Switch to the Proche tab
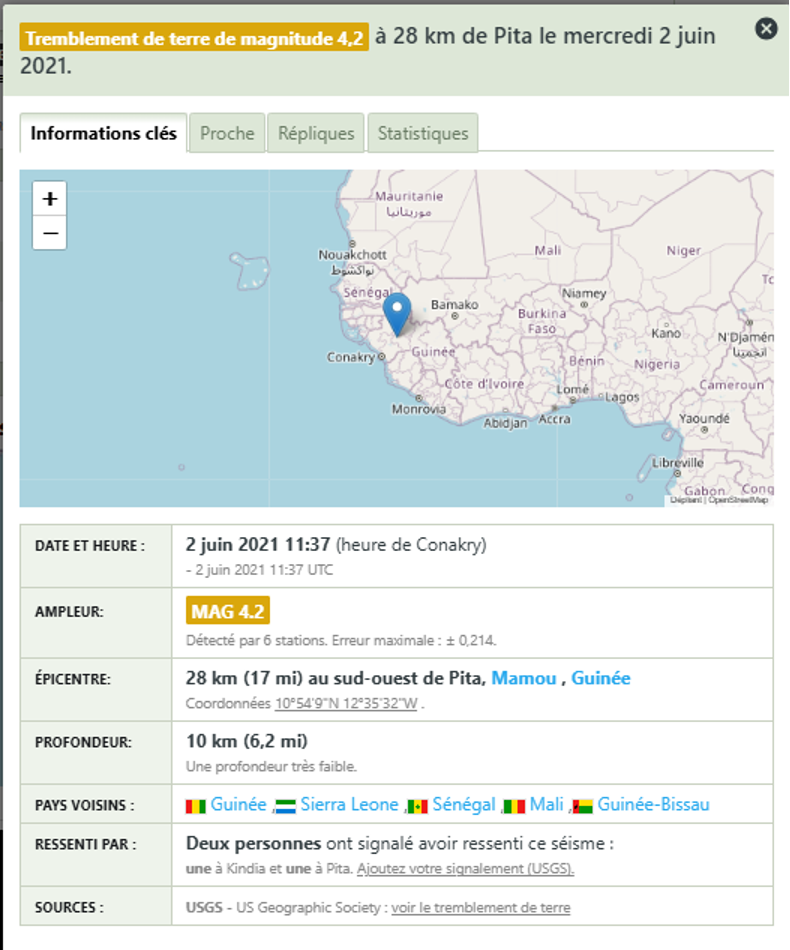 tap(227, 133)
